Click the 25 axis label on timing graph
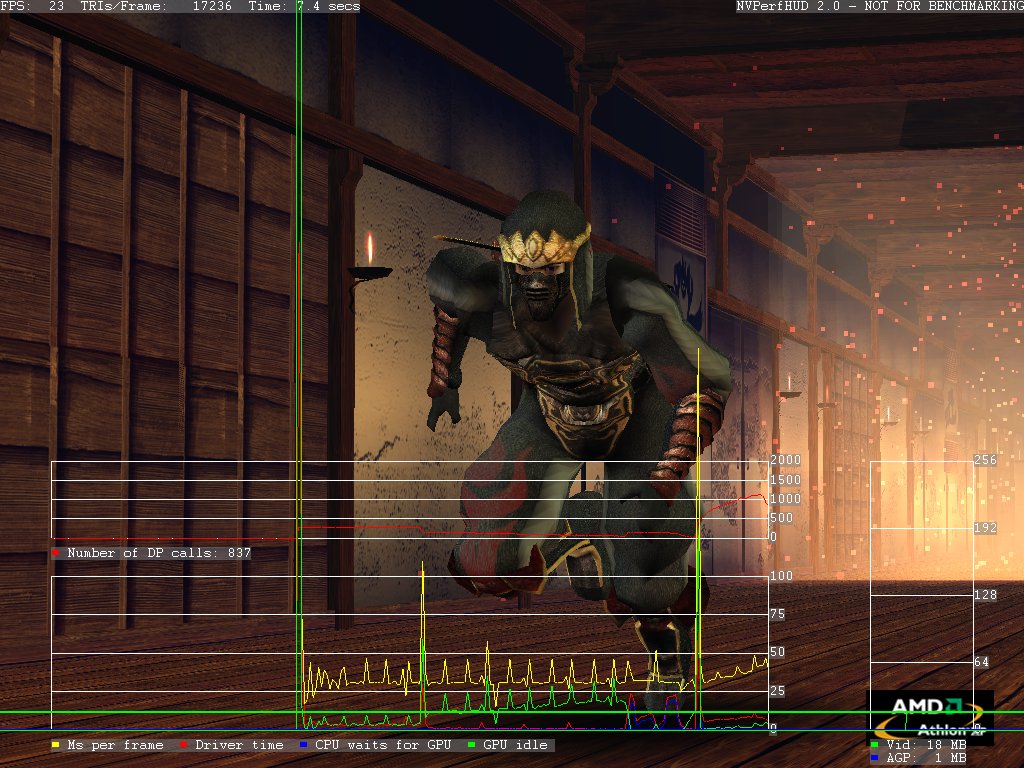Image resolution: width=1024 pixels, height=768 pixels. [777, 690]
